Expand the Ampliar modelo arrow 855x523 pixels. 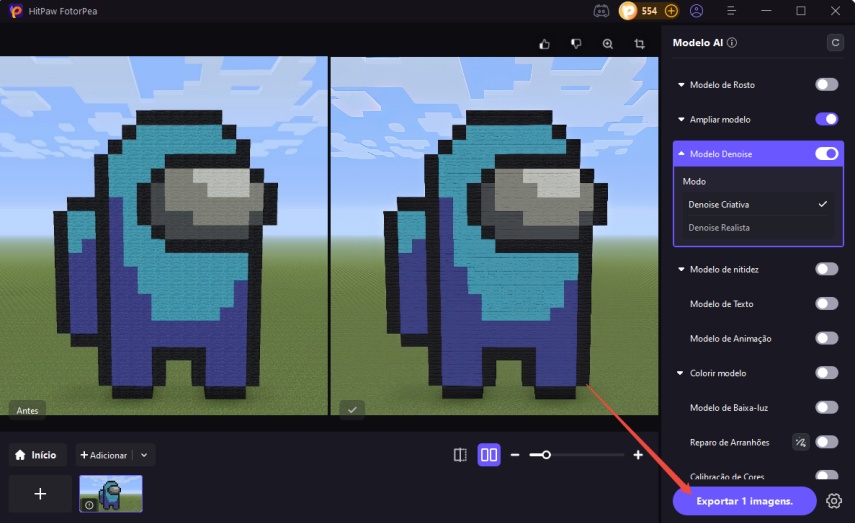(681, 119)
